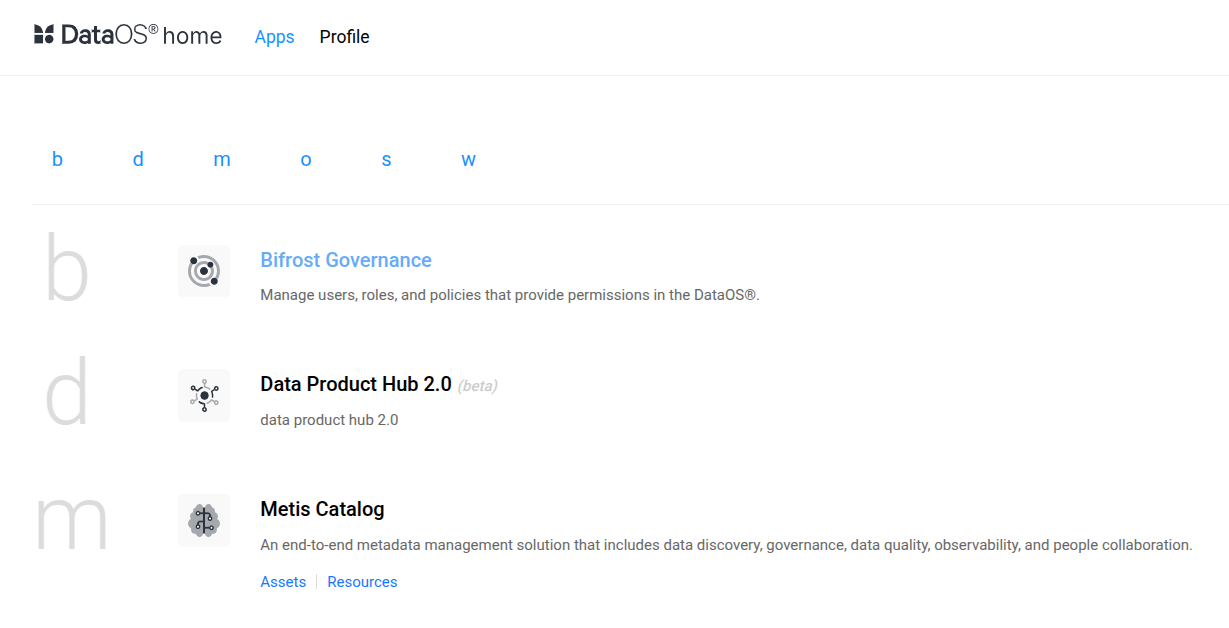The height and width of the screenshot is (628, 1229).
Task: Open Data Product Hub 2.0 title
Action: 356,384
